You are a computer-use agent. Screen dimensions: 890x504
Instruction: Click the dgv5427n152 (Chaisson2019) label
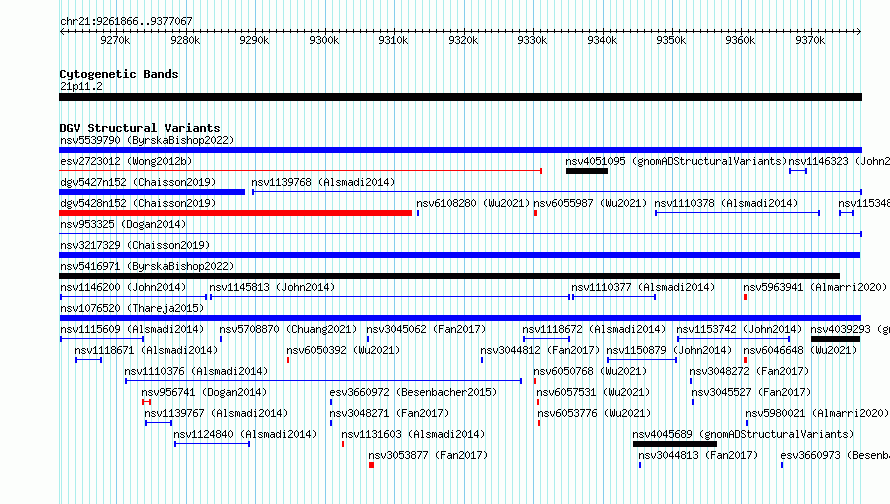pos(138,182)
